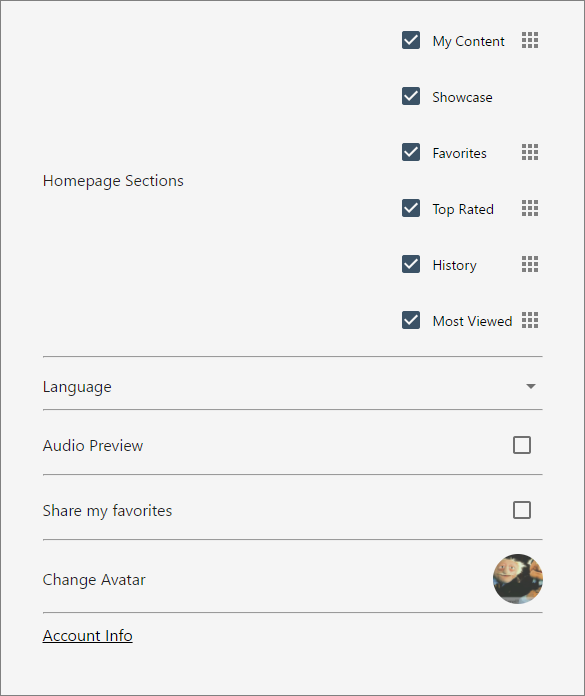The image size is (585, 696).
Task: Click the Most Viewed label text
Action: pyautogui.click(x=472, y=321)
